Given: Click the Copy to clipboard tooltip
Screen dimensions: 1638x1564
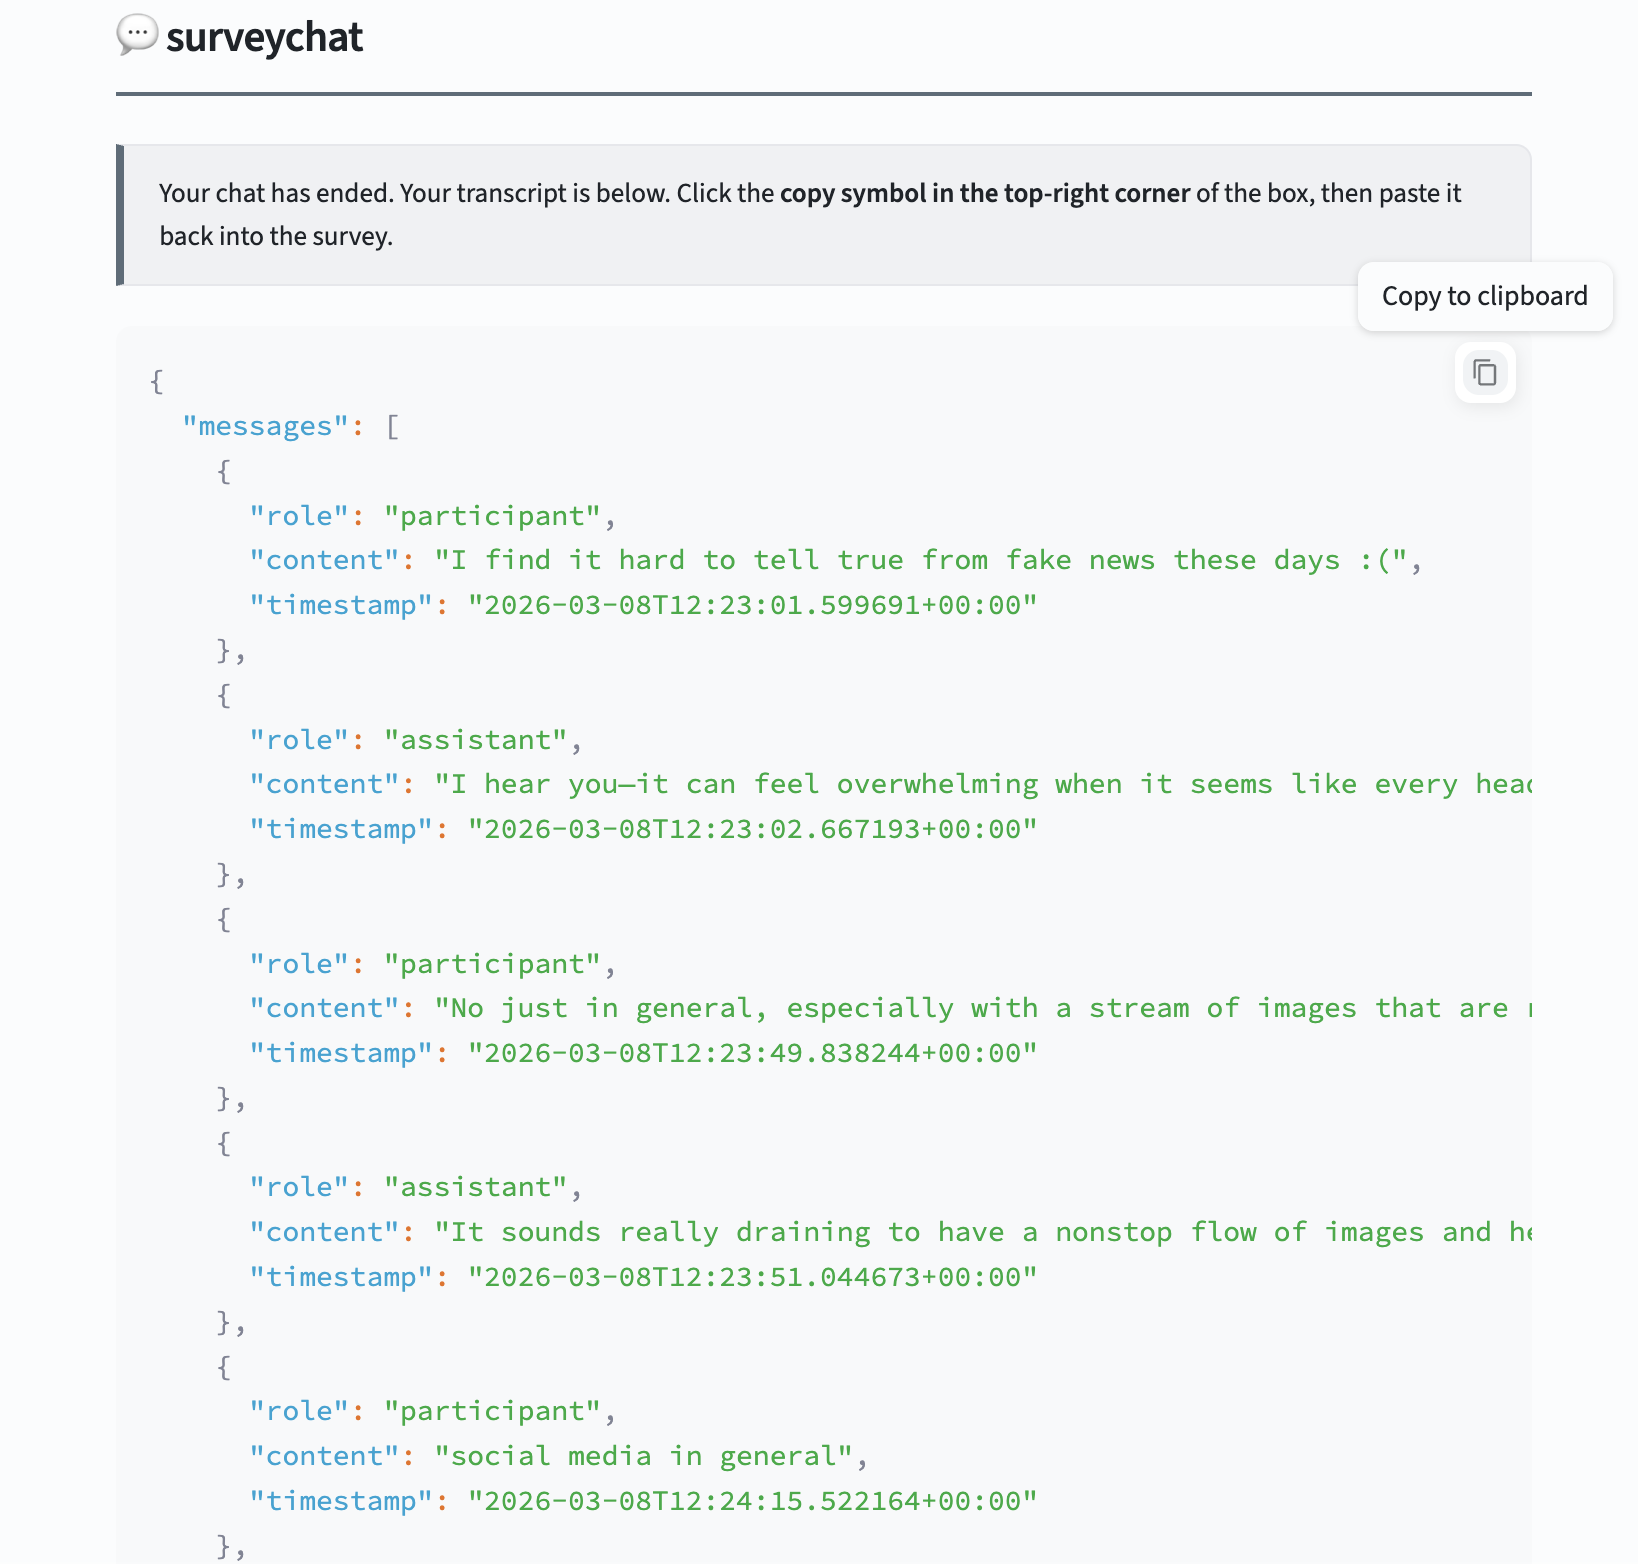Looking at the screenshot, I should click(x=1484, y=296).
